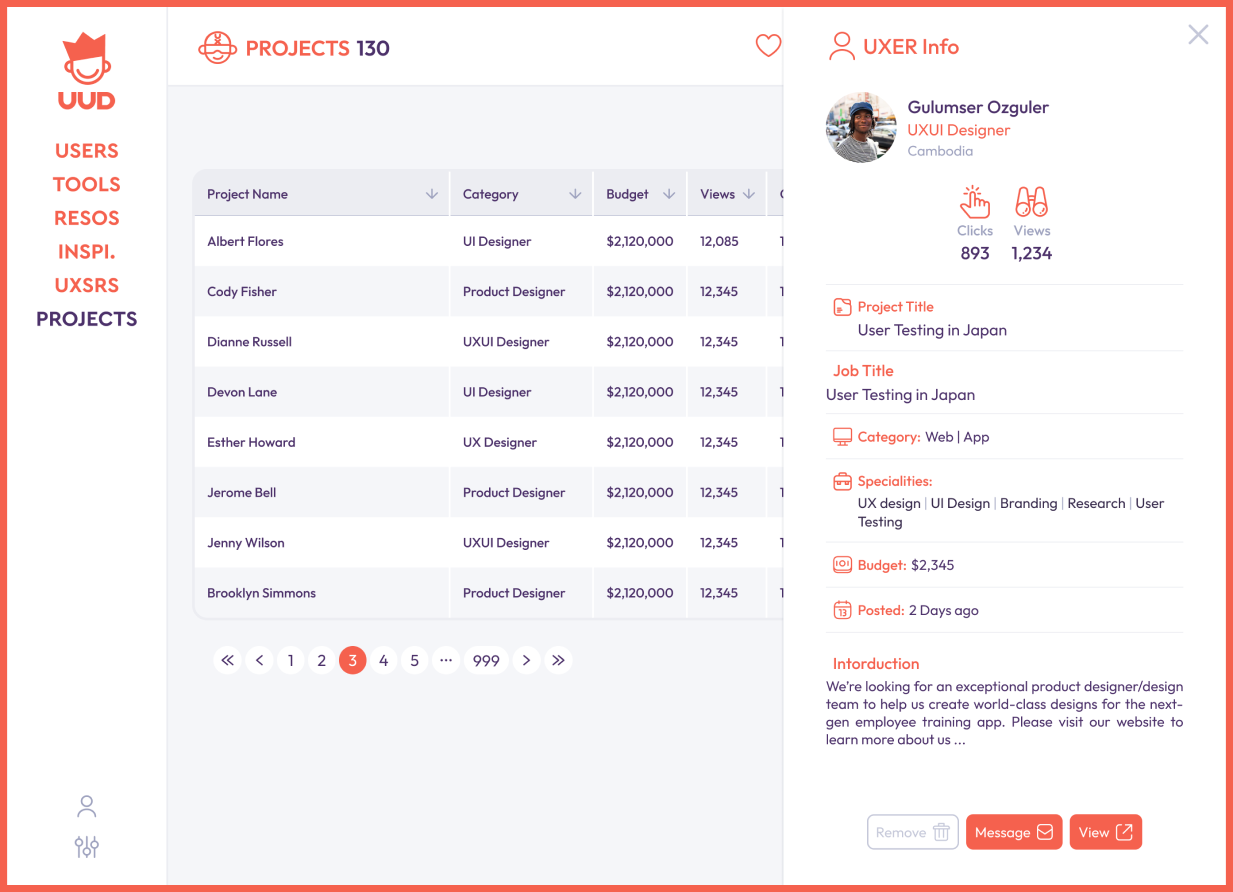This screenshot has height=892, width=1233.
Task: Close the UXER Info panel
Action: pyautogui.click(x=1198, y=35)
